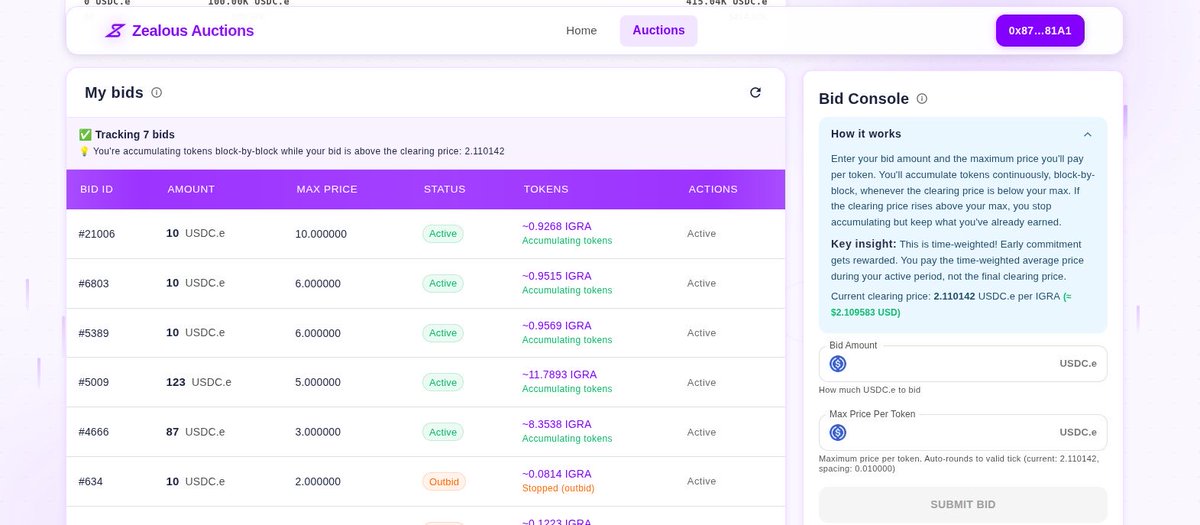Click the Tracking 7 bids status text
The width and height of the screenshot is (1200, 525).
pyautogui.click(x=135, y=134)
